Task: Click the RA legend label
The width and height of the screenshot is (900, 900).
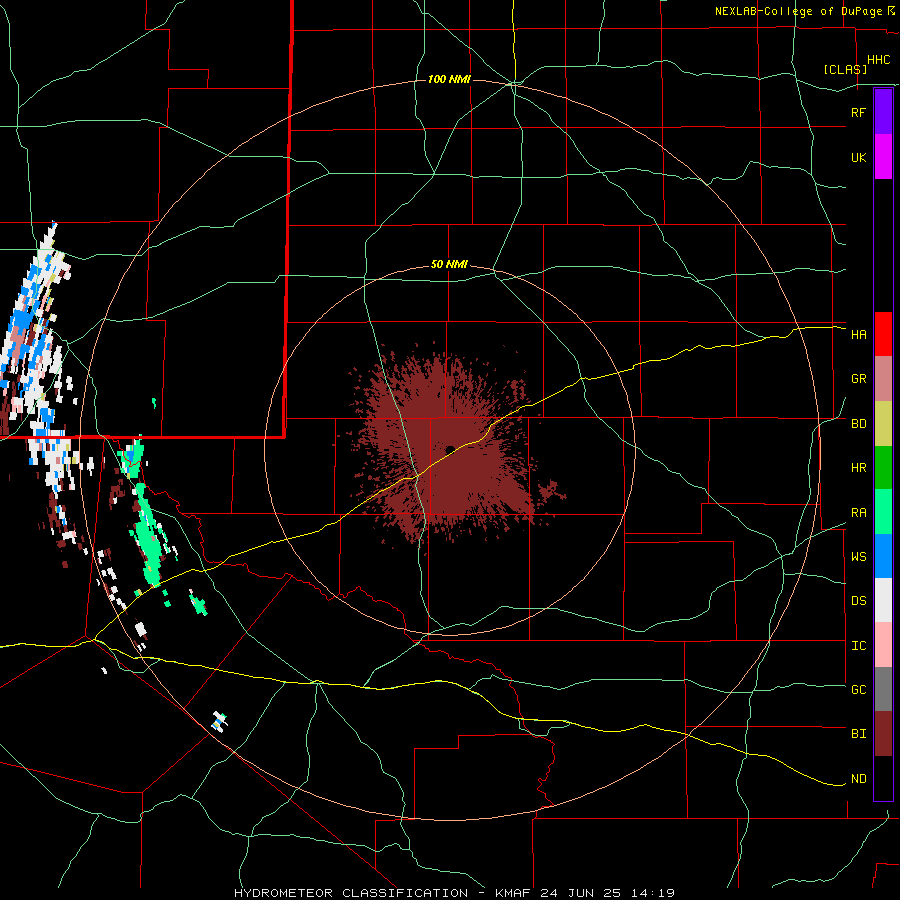Action: point(858,513)
